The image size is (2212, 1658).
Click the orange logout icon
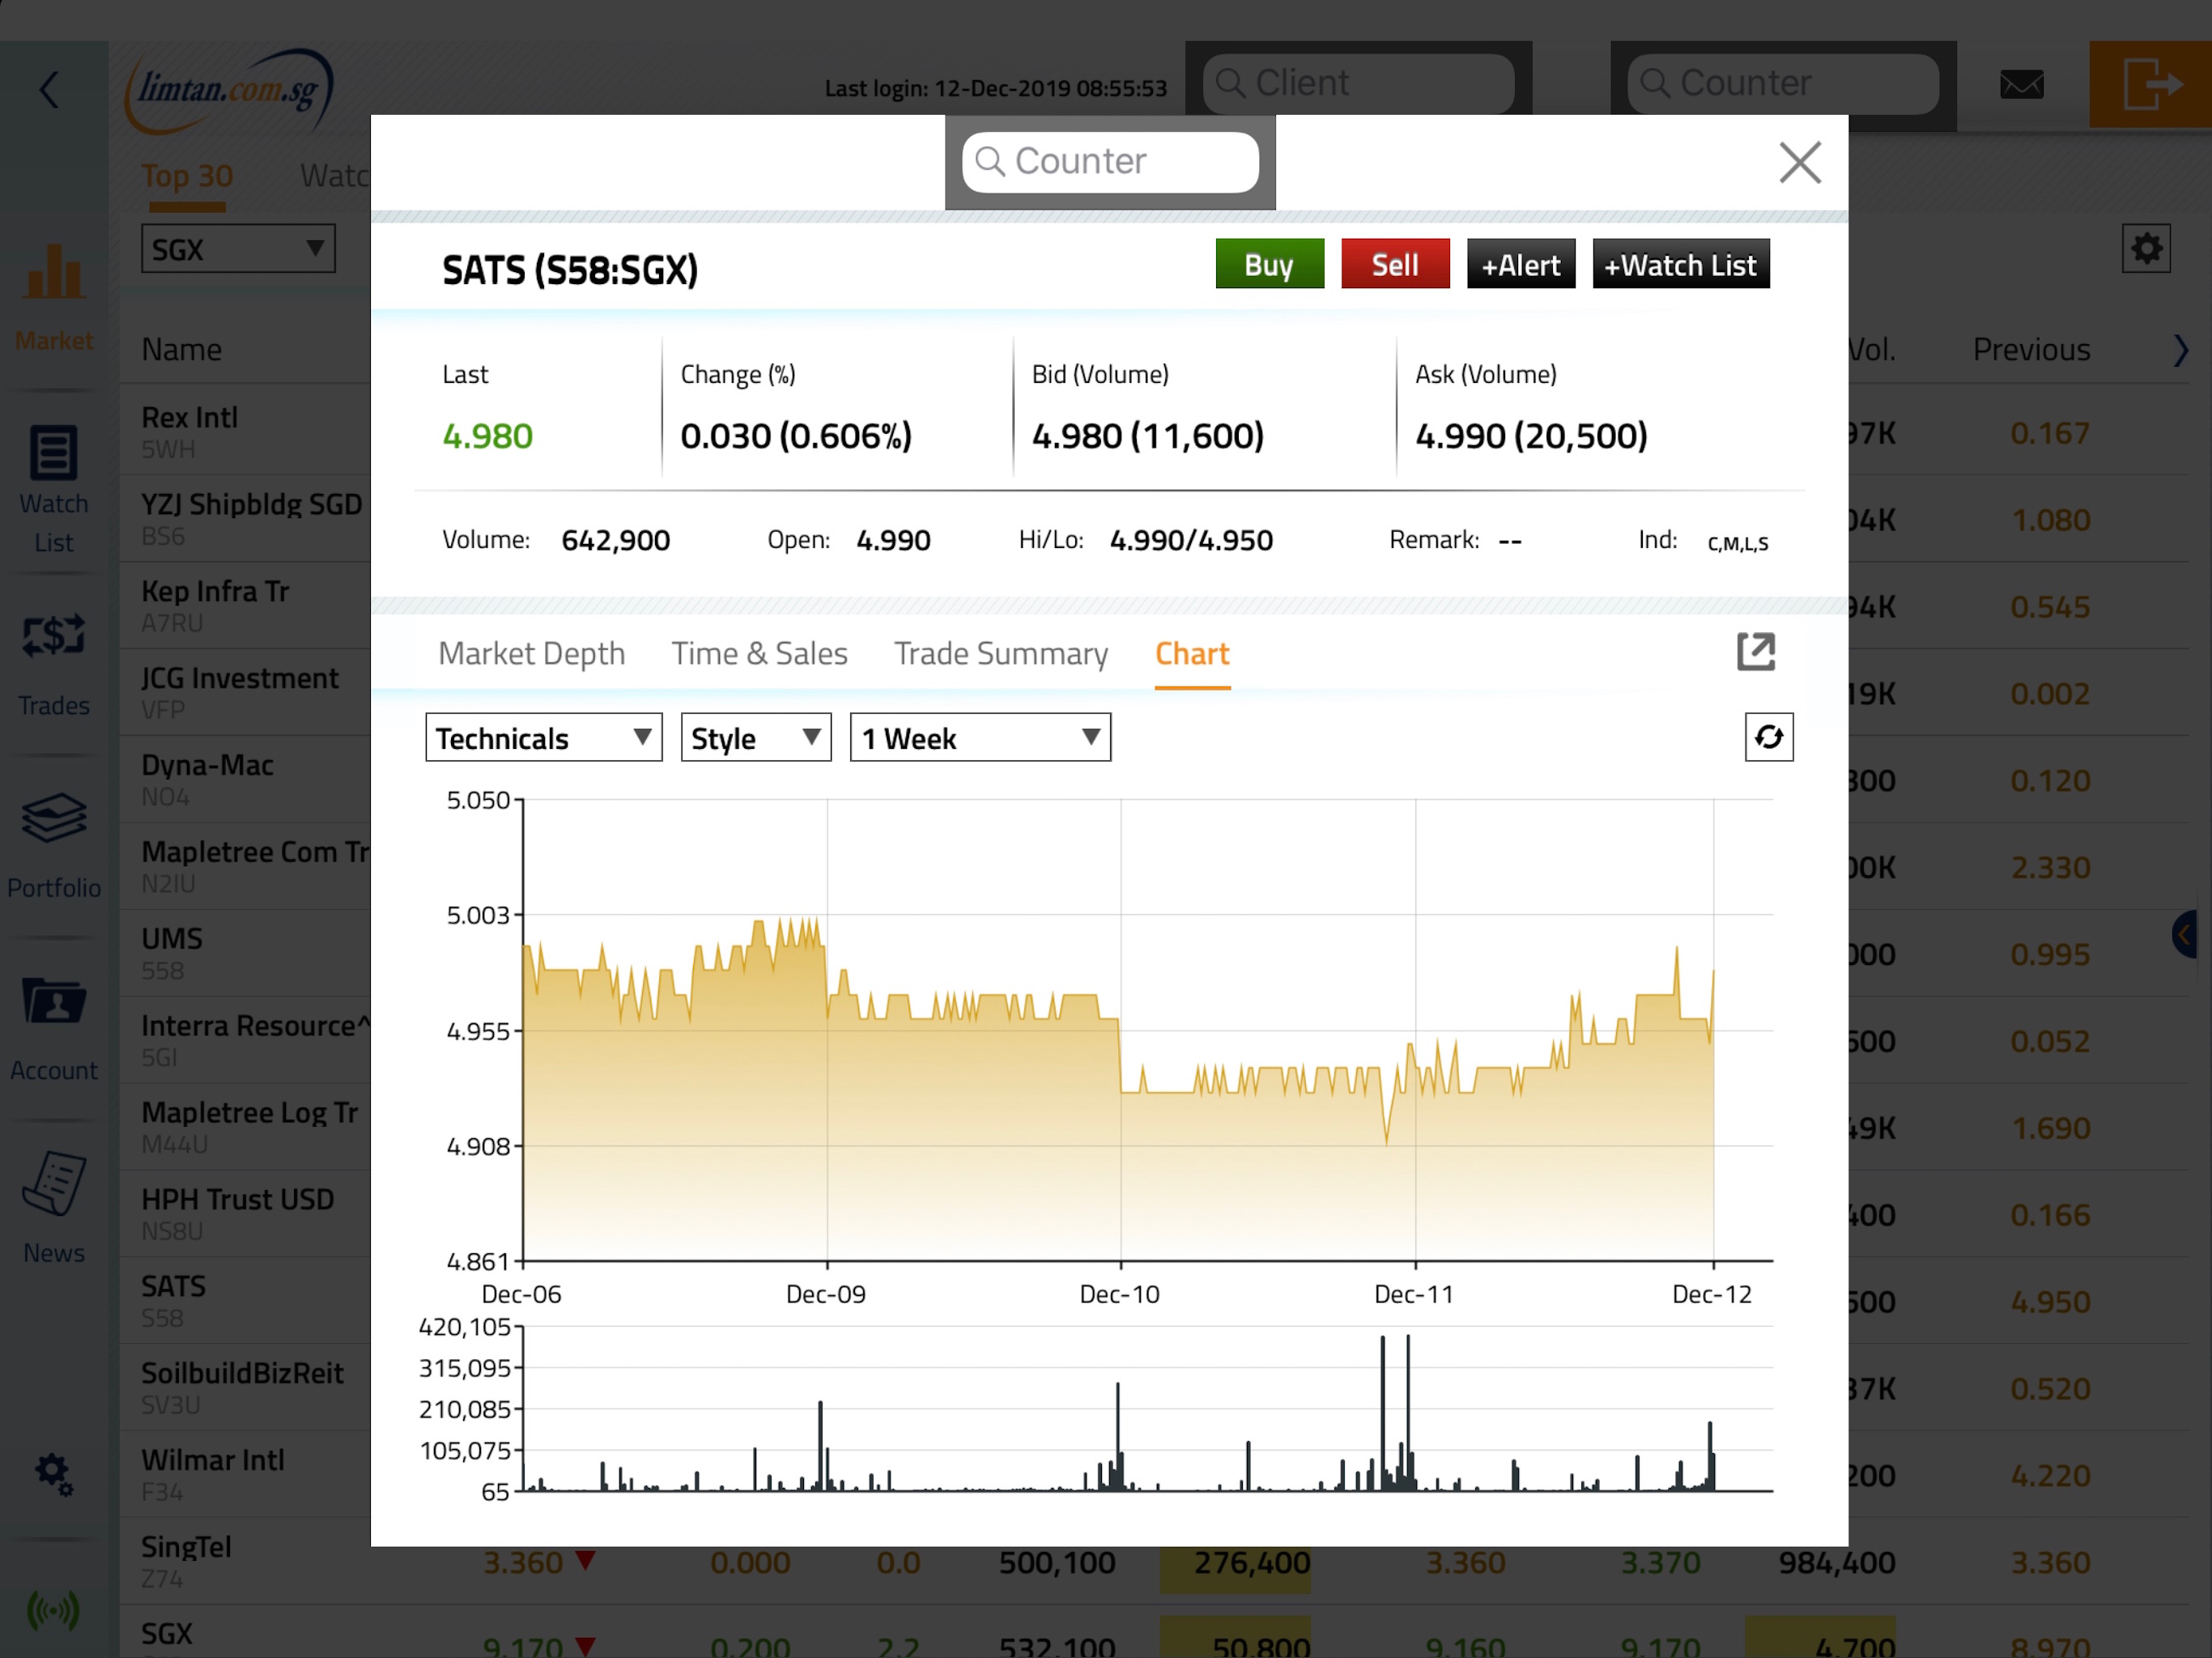pyautogui.click(x=2150, y=84)
